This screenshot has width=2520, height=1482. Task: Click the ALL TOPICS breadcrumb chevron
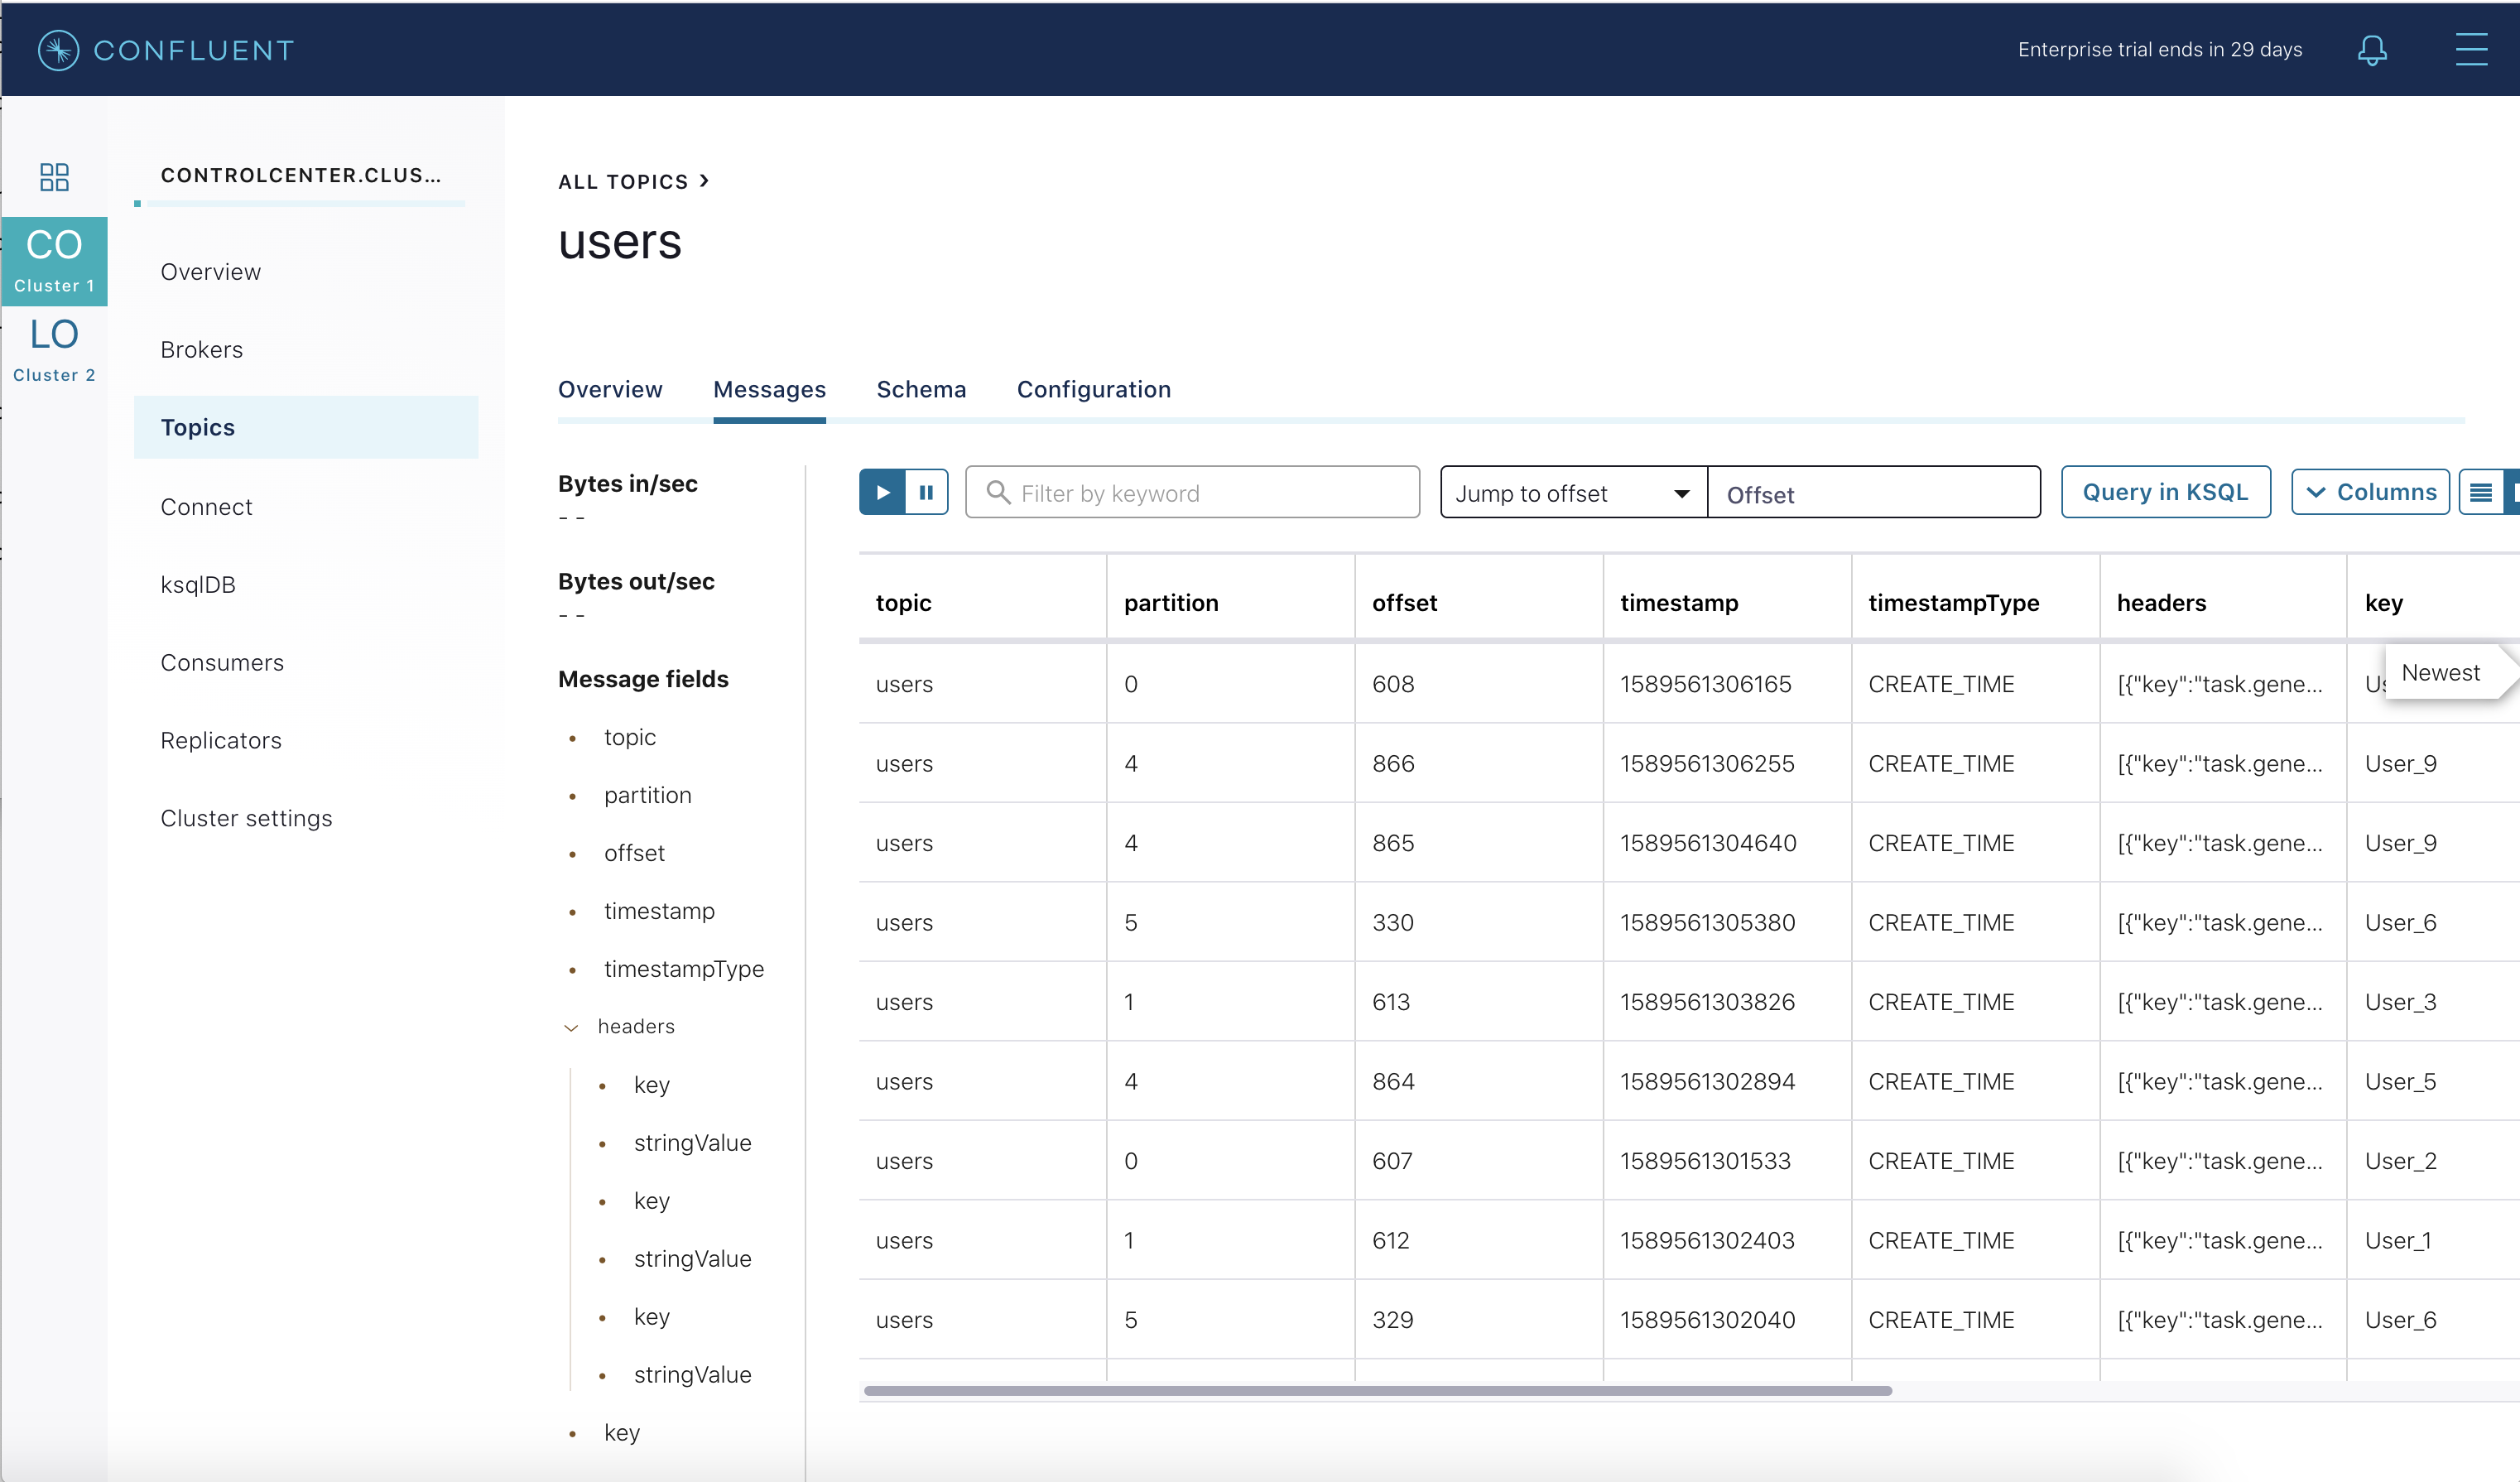click(705, 181)
